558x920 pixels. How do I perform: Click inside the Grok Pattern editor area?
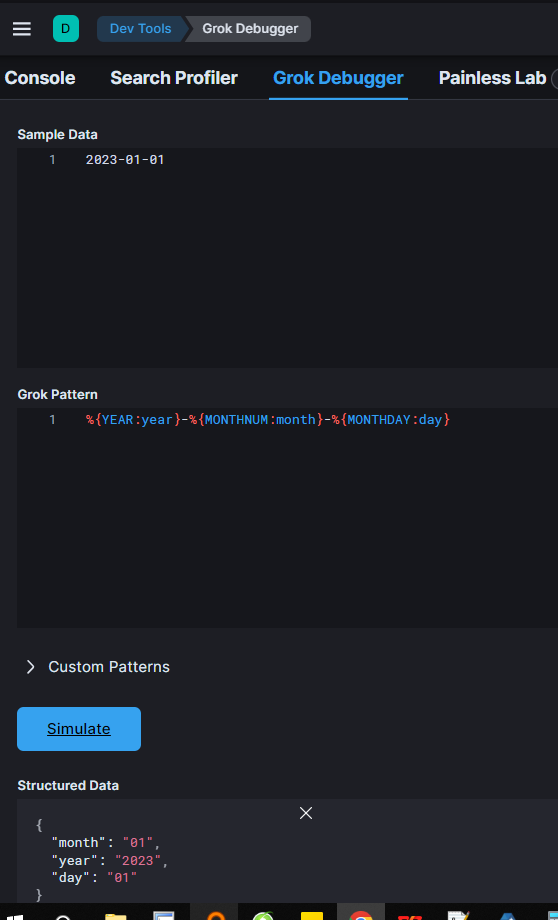[288, 518]
